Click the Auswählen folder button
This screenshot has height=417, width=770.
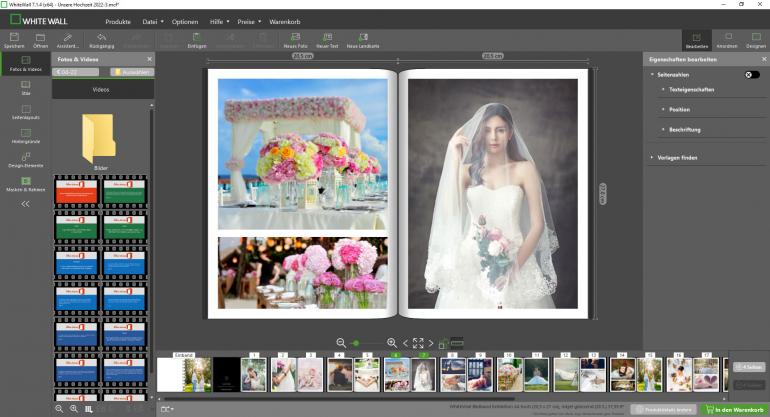pos(132,72)
